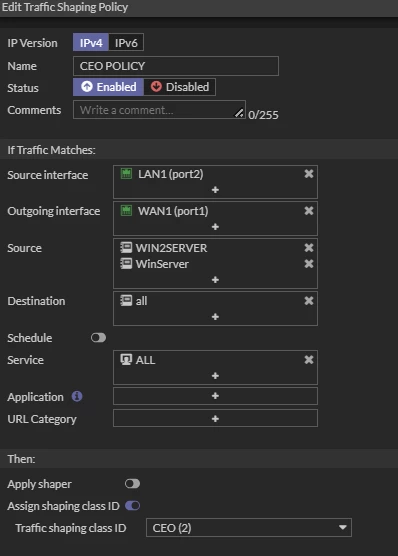This screenshot has width=398, height=556.
Task: Remove LAN1 (port2) from Source interface
Action: (309, 174)
